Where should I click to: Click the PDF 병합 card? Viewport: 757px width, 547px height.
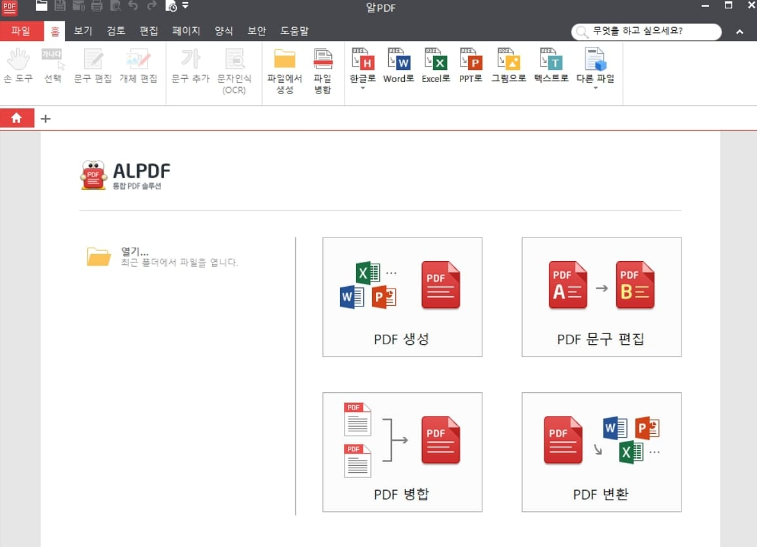[402, 452]
